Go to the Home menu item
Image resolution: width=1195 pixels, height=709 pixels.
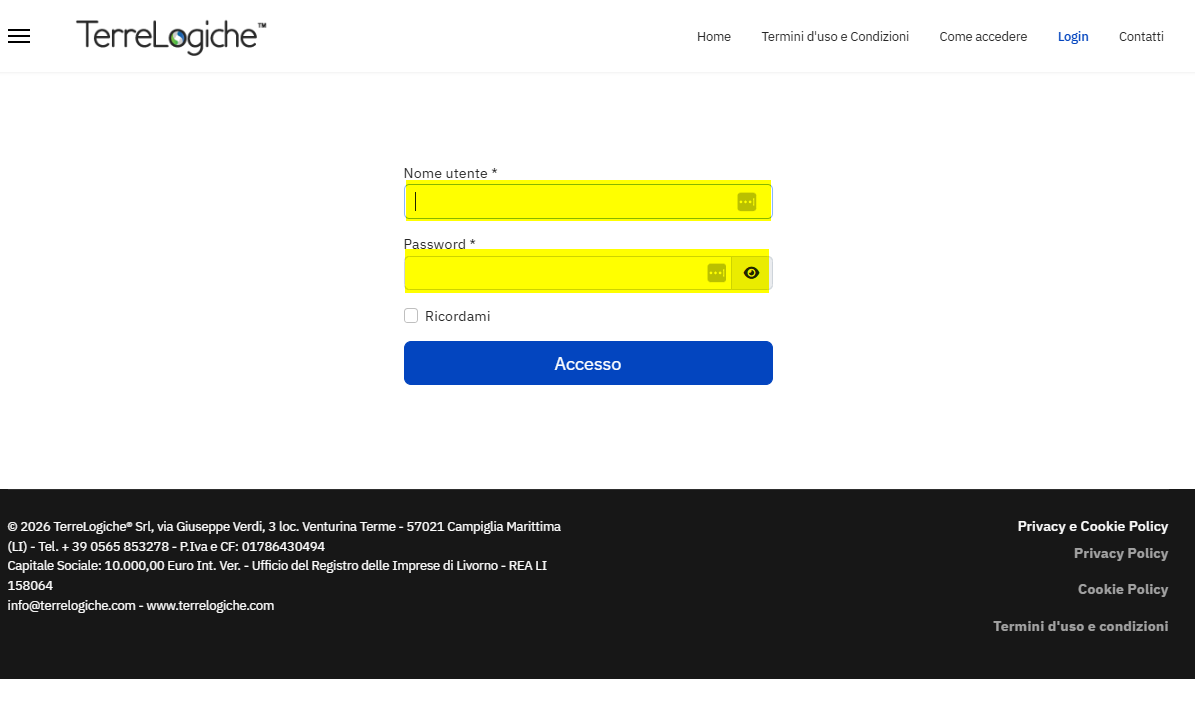(x=713, y=37)
